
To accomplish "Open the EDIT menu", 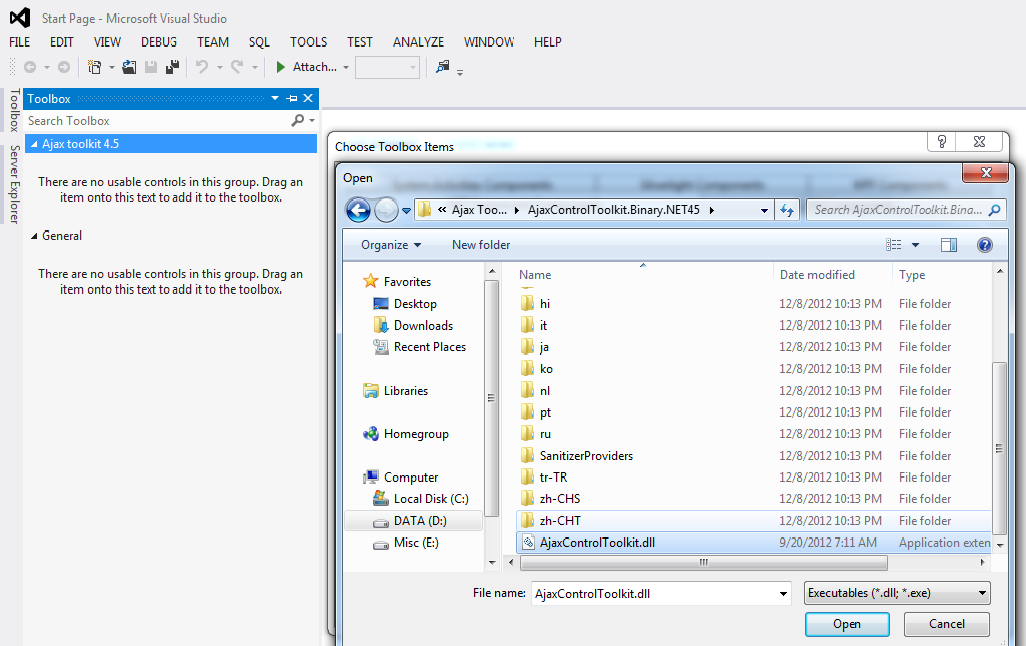I will click(x=62, y=42).
